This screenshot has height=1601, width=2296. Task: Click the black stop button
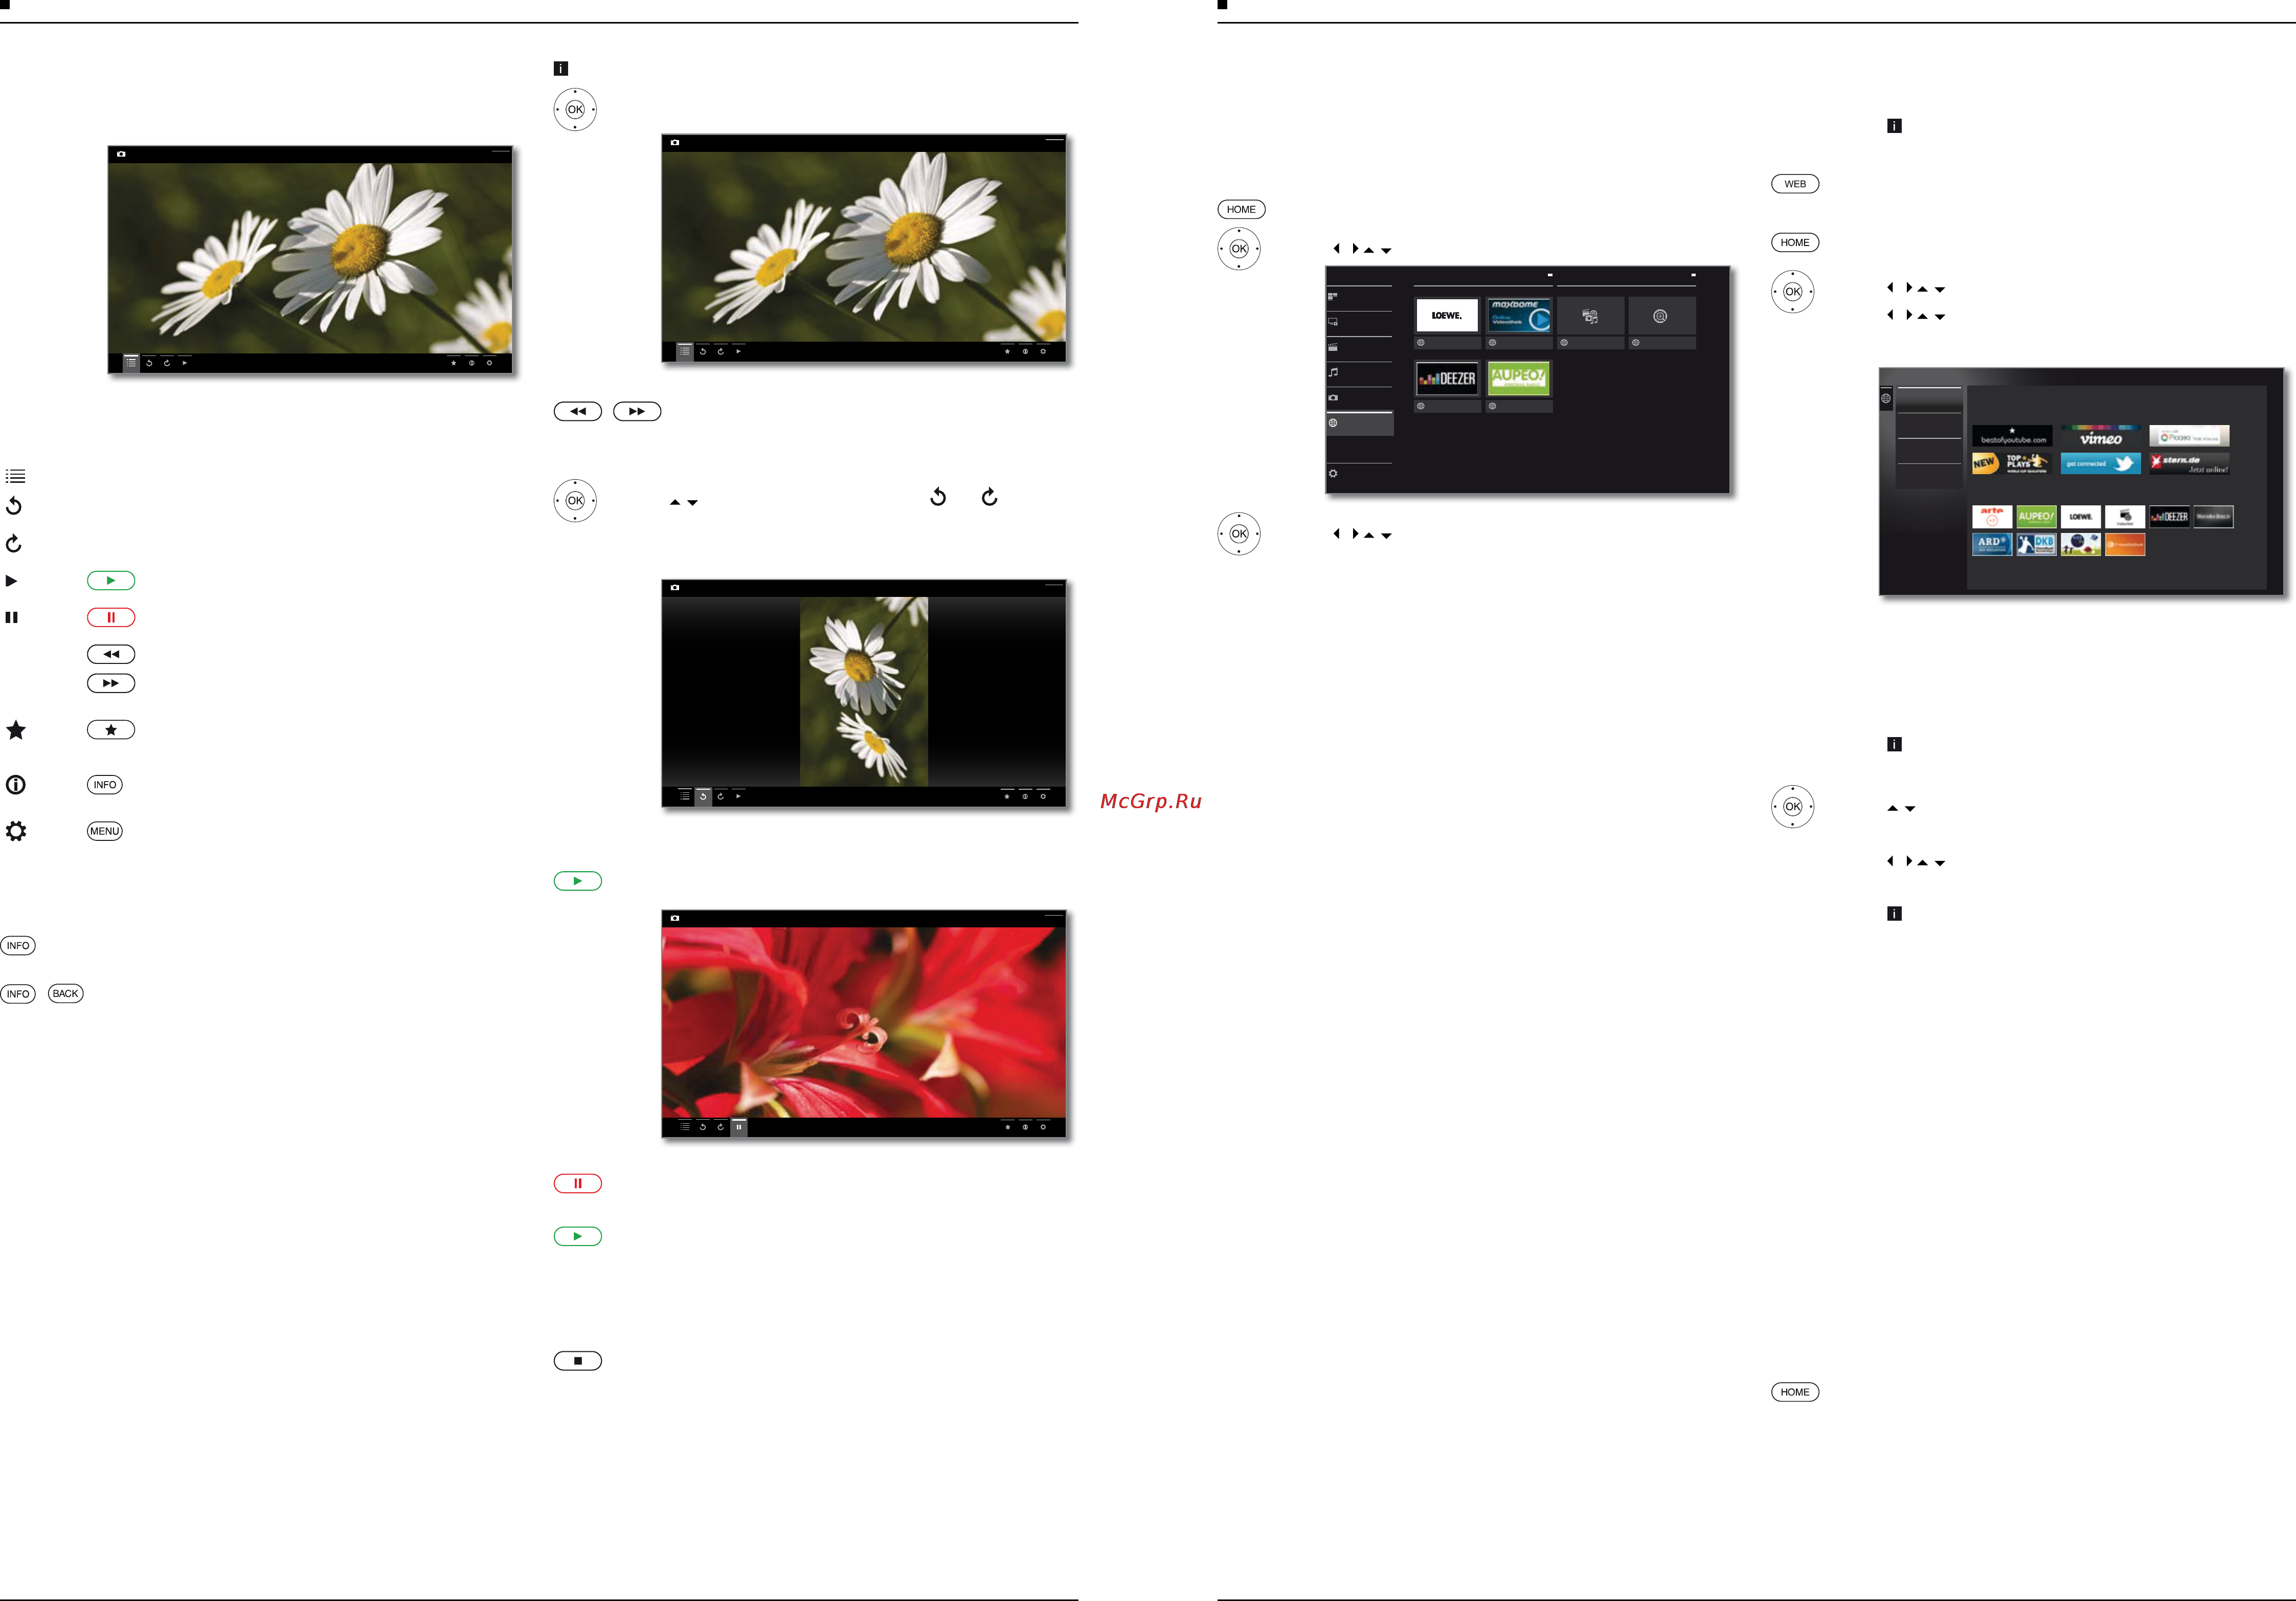(x=578, y=1361)
